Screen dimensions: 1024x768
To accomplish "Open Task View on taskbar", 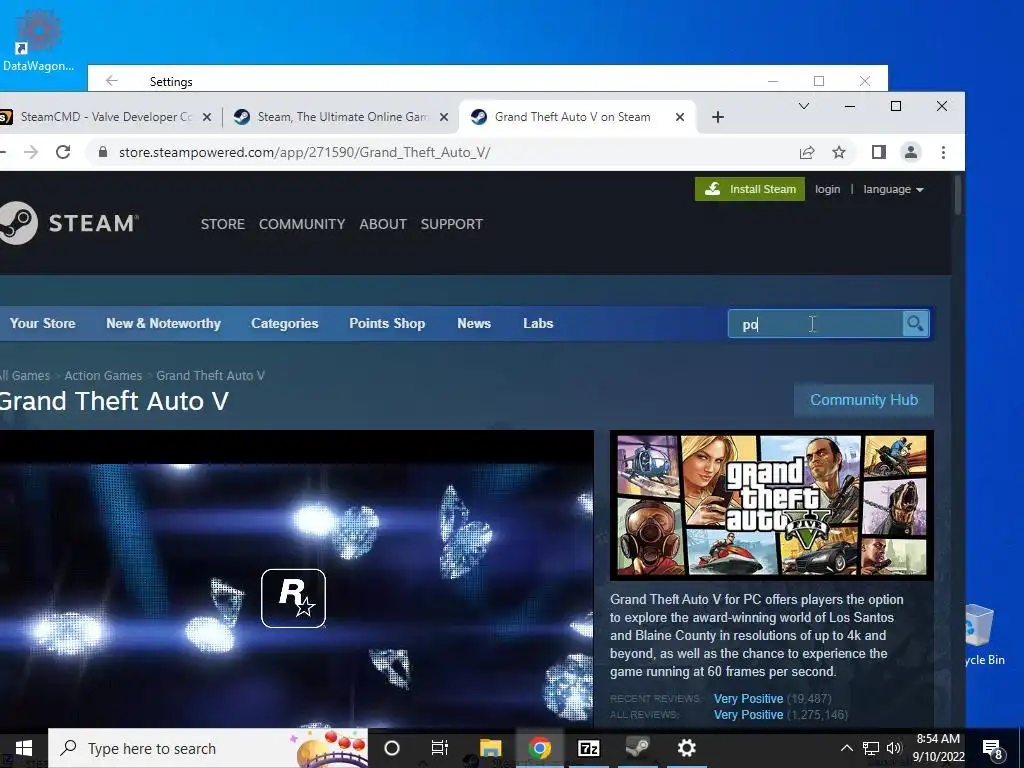I will point(440,748).
